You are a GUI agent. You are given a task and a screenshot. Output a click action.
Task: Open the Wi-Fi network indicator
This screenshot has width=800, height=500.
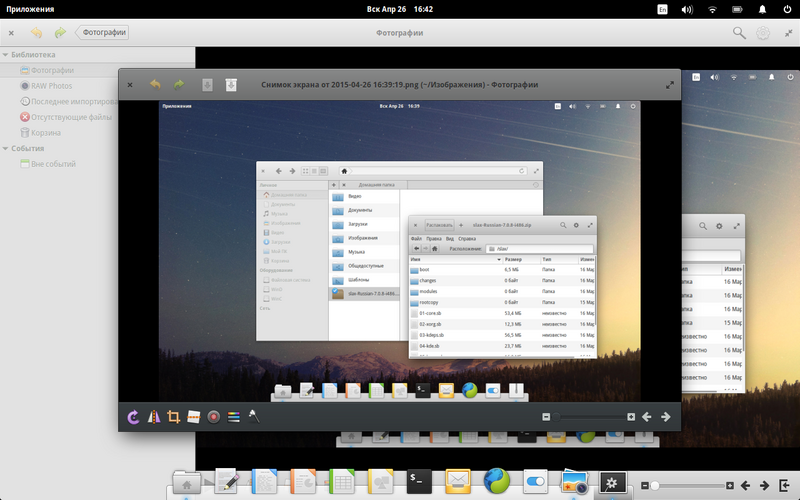tap(712, 9)
